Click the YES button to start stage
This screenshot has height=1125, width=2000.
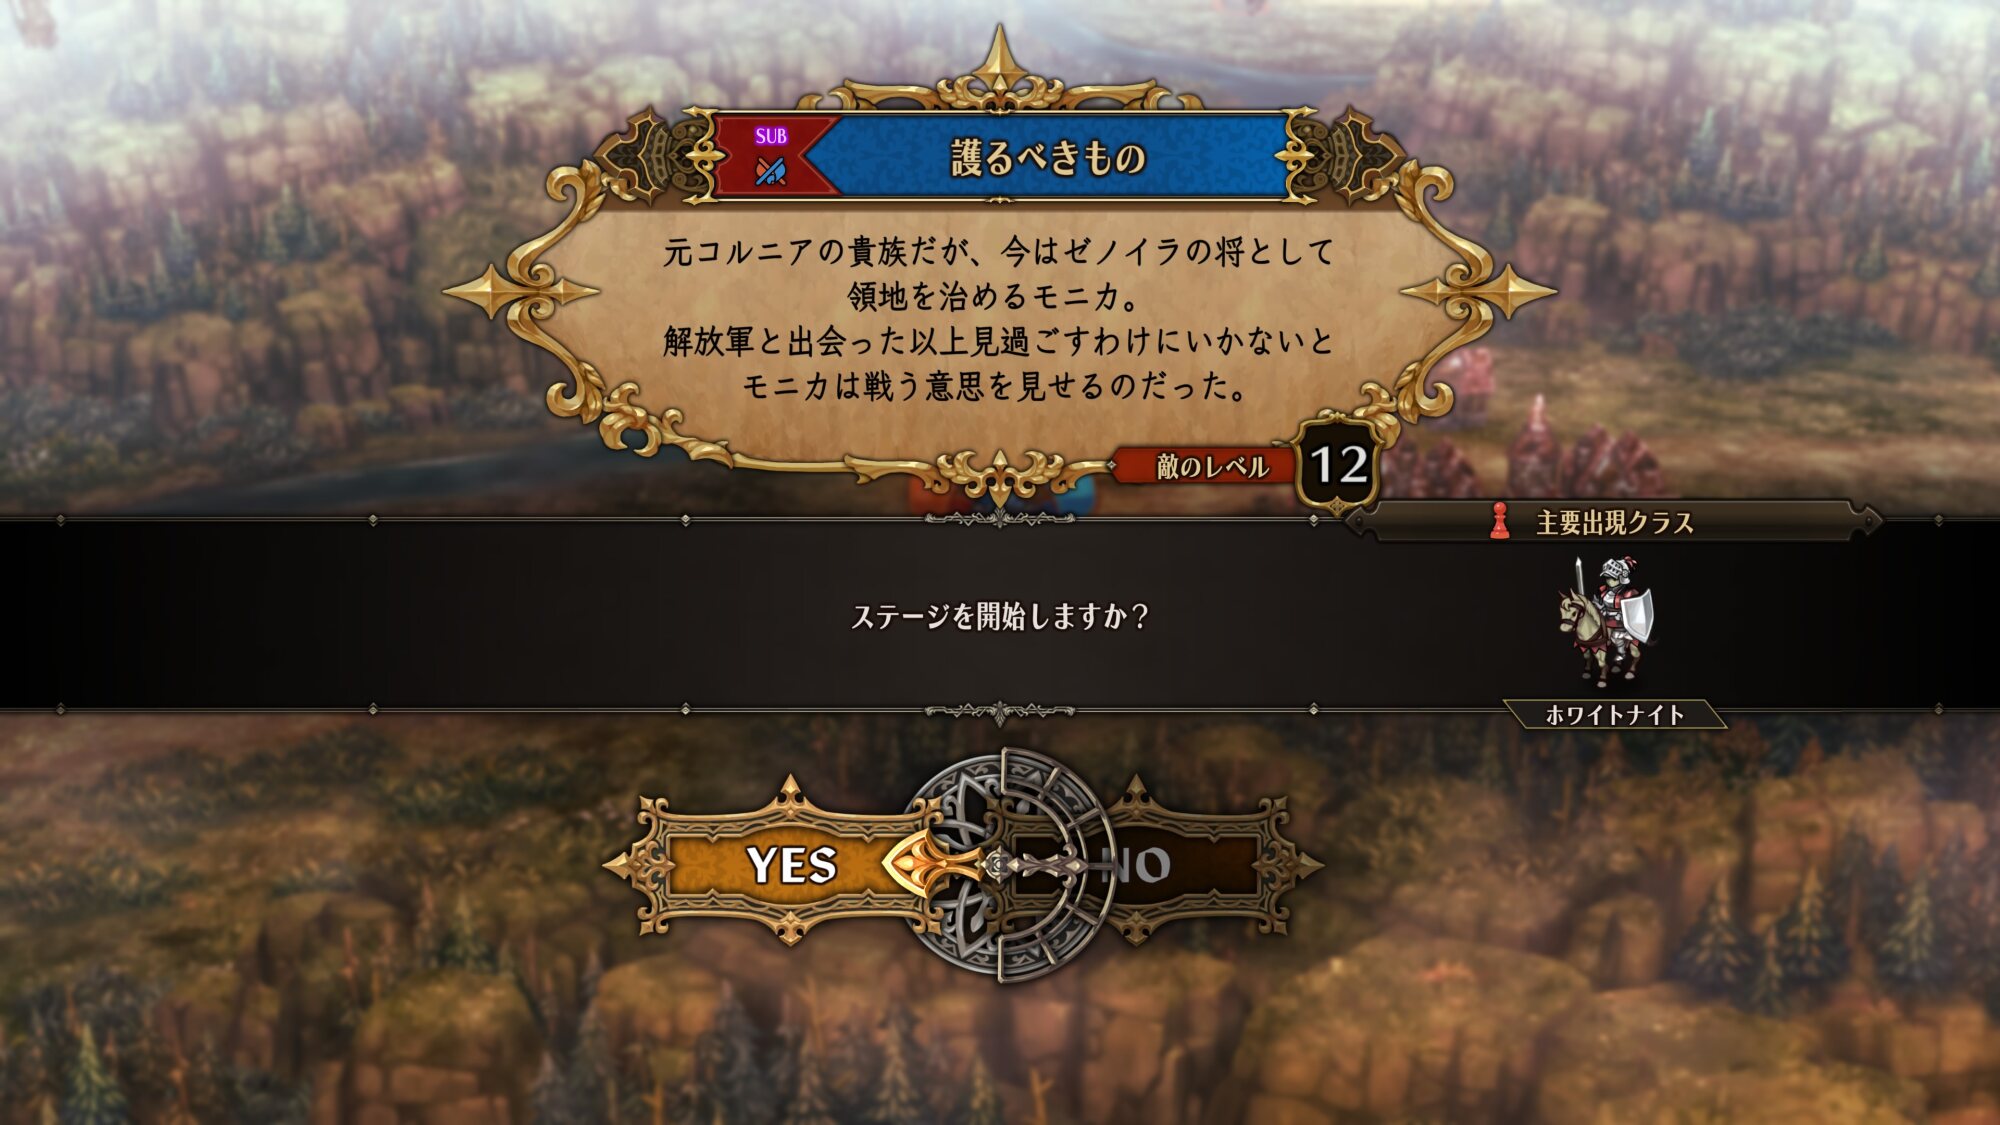coord(790,865)
